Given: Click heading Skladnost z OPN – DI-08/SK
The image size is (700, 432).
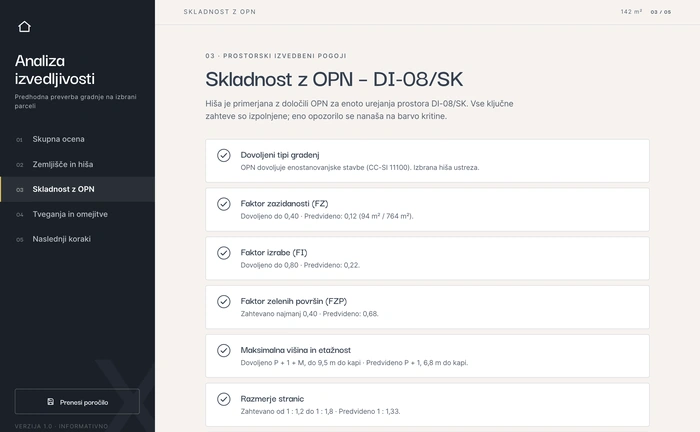Looking at the screenshot, I should (334, 79).
